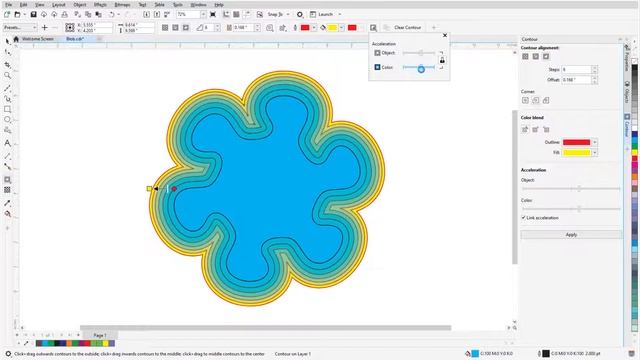Switch to Welcome Screen tab
The width and height of the screenshot is (640, 360).
tap(38, 39)
